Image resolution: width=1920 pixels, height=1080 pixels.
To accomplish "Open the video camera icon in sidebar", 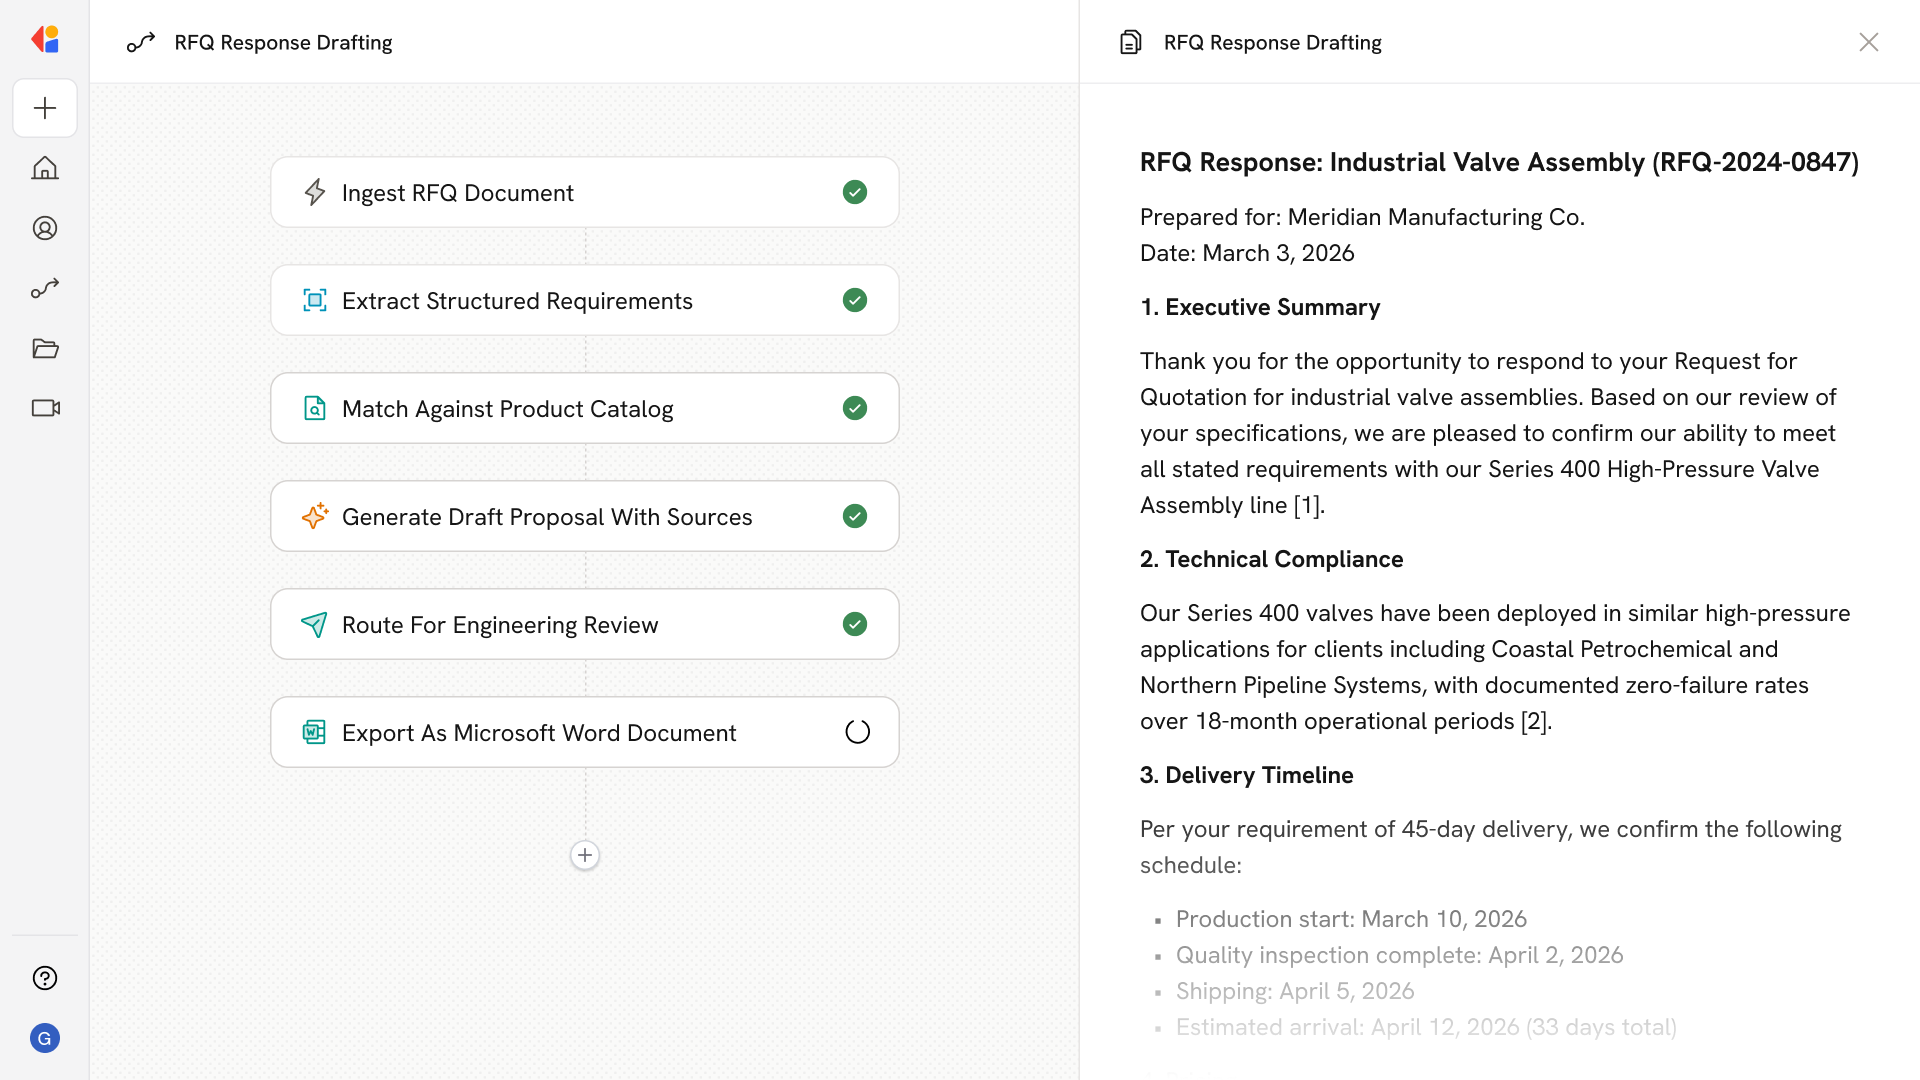I will click(45, 408).
